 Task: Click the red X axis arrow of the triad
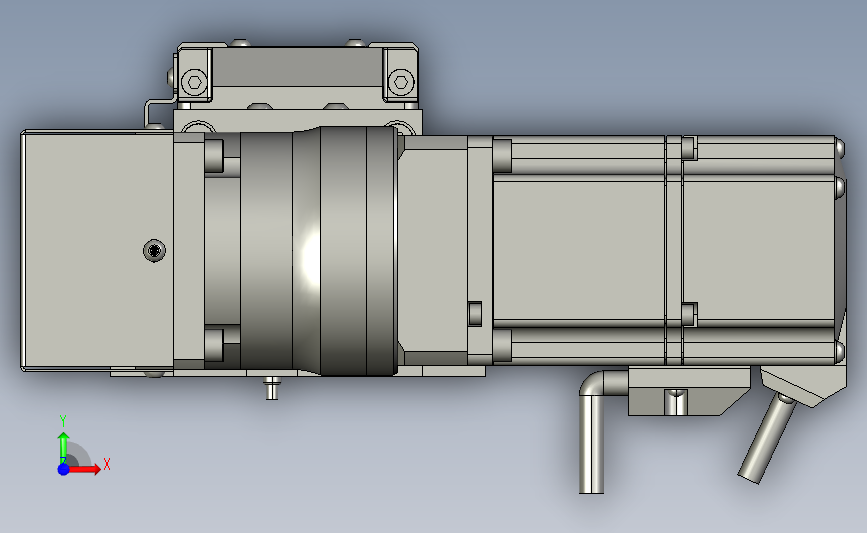click(84, 469)
